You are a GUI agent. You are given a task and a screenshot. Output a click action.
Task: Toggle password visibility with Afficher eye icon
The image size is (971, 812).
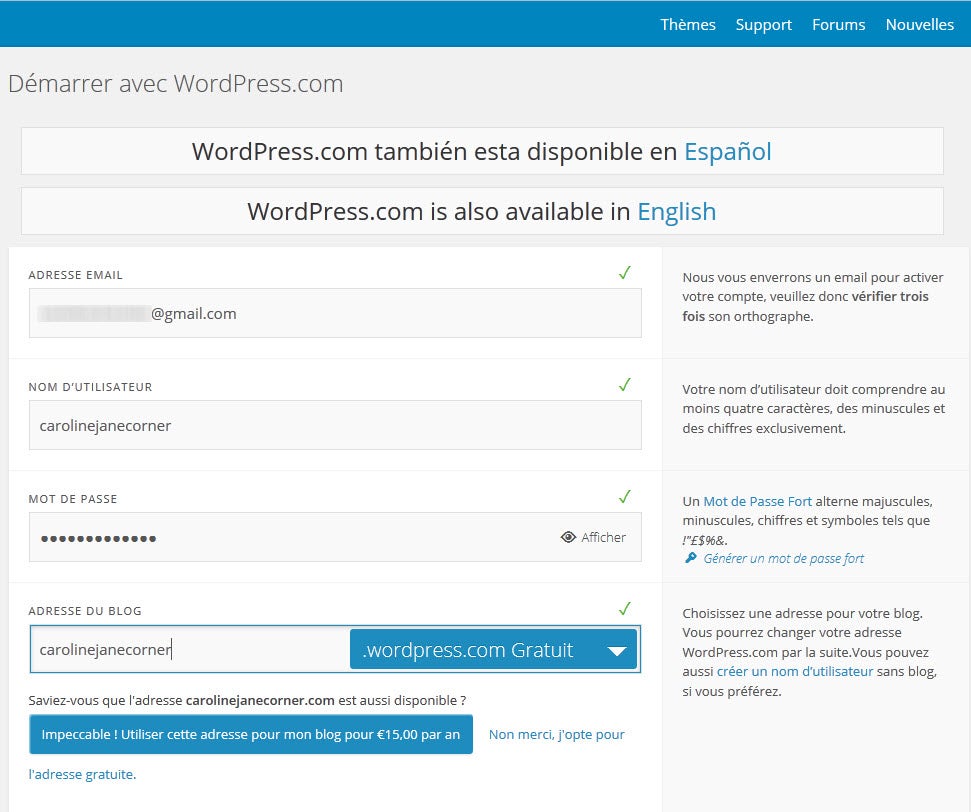click(569, 538)
